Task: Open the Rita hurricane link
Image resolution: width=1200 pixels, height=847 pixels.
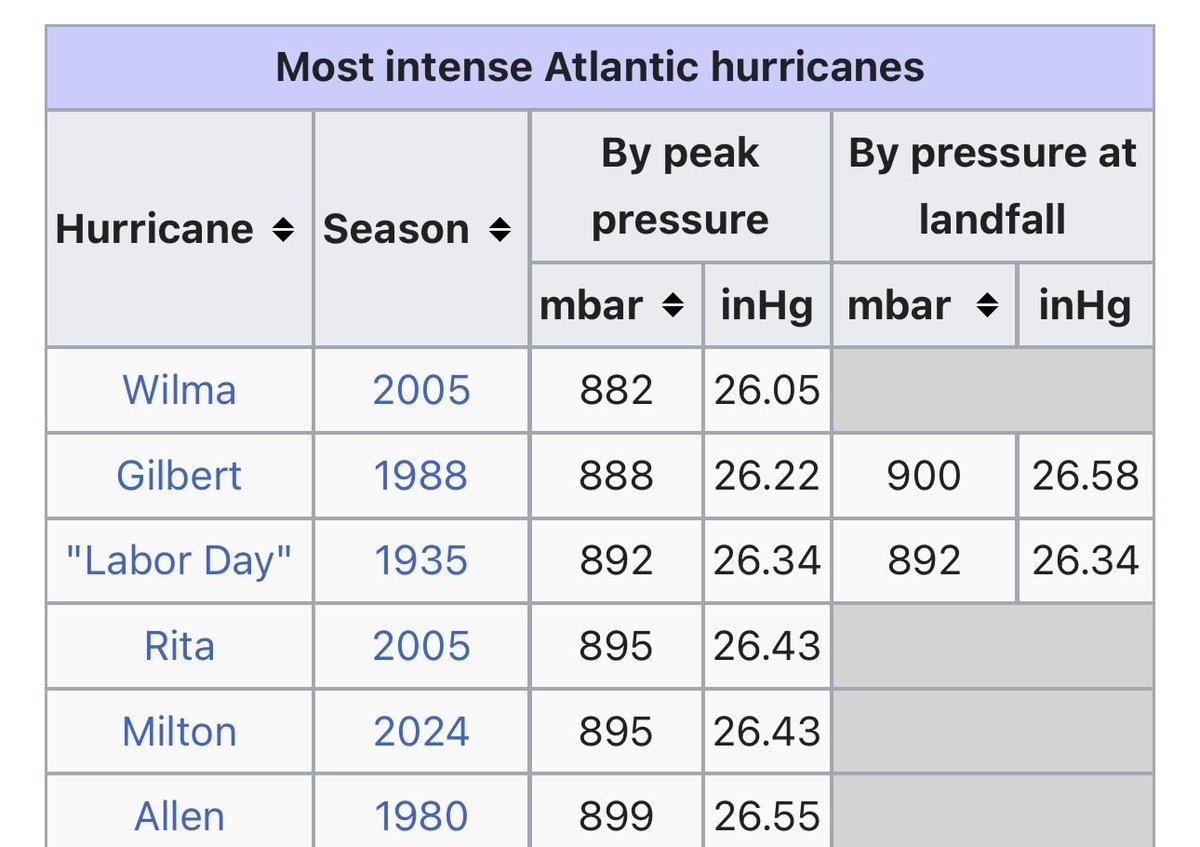Action: tap(179, 646)
